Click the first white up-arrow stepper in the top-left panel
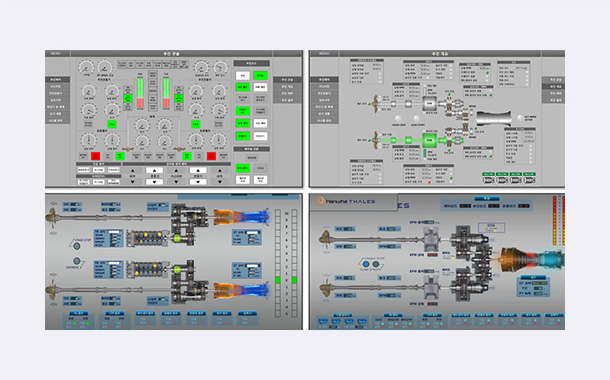This screenshot has width=610, height=380. coord(154,170)
